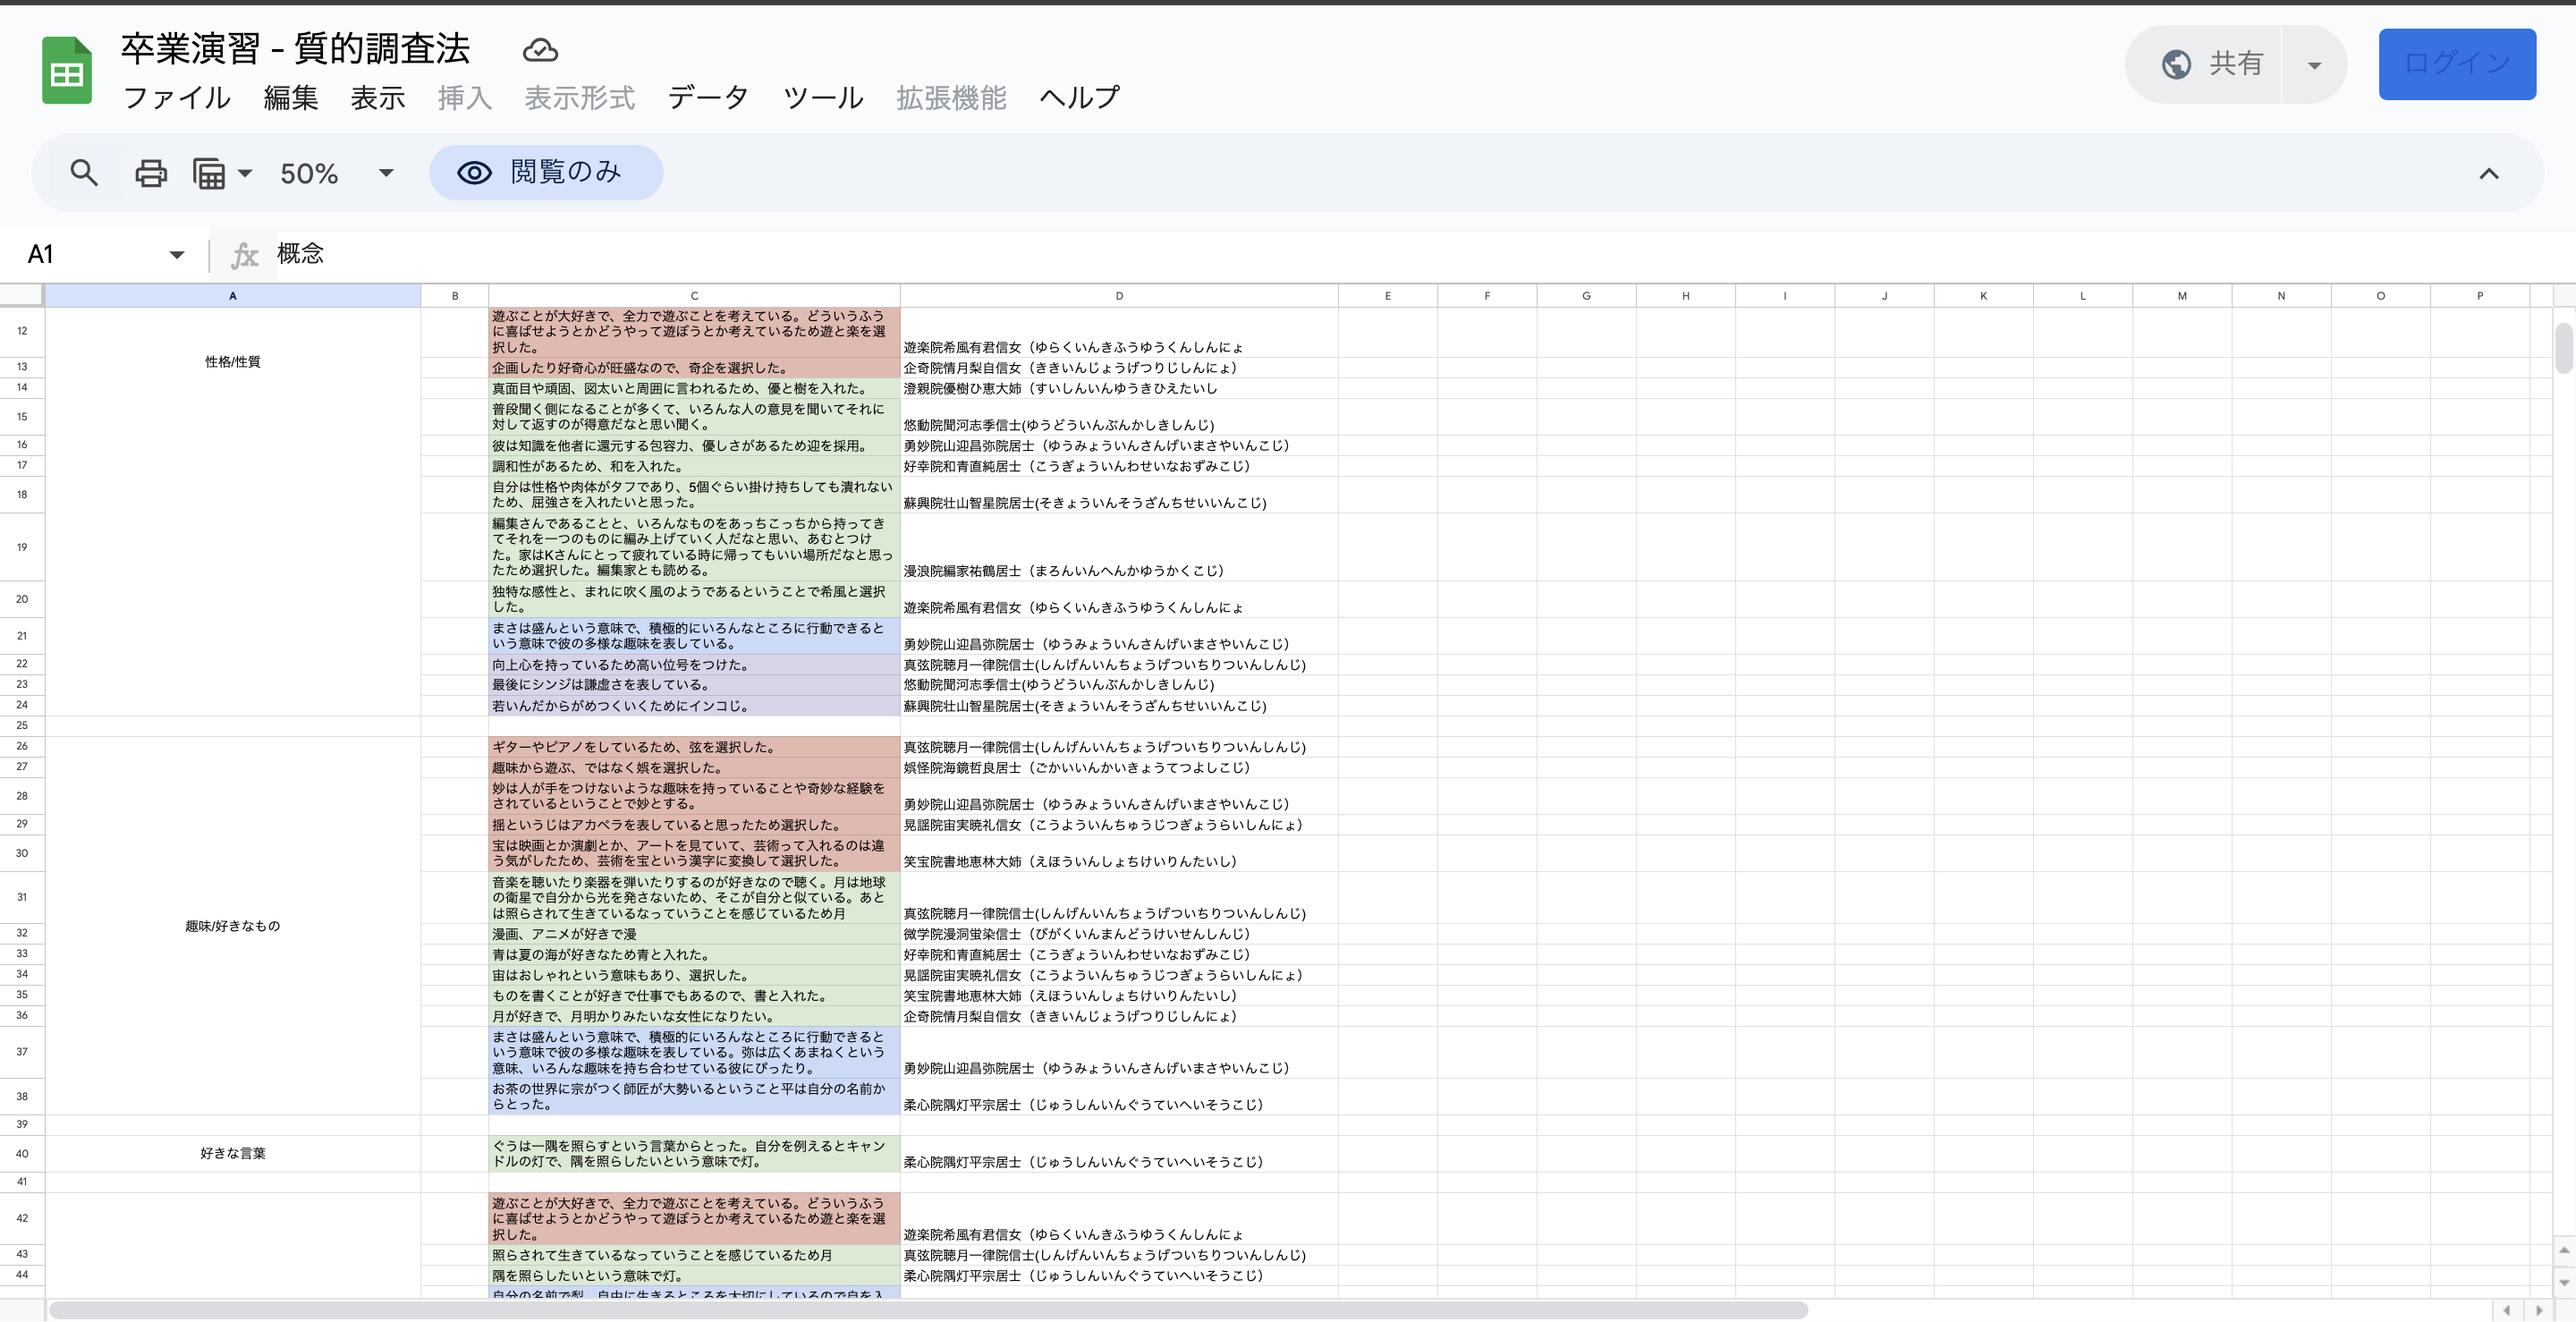Viewport: 2576px width, 1322px height.
Task: Collapse the toolbar with chevron
Action: pos(2488,174)
